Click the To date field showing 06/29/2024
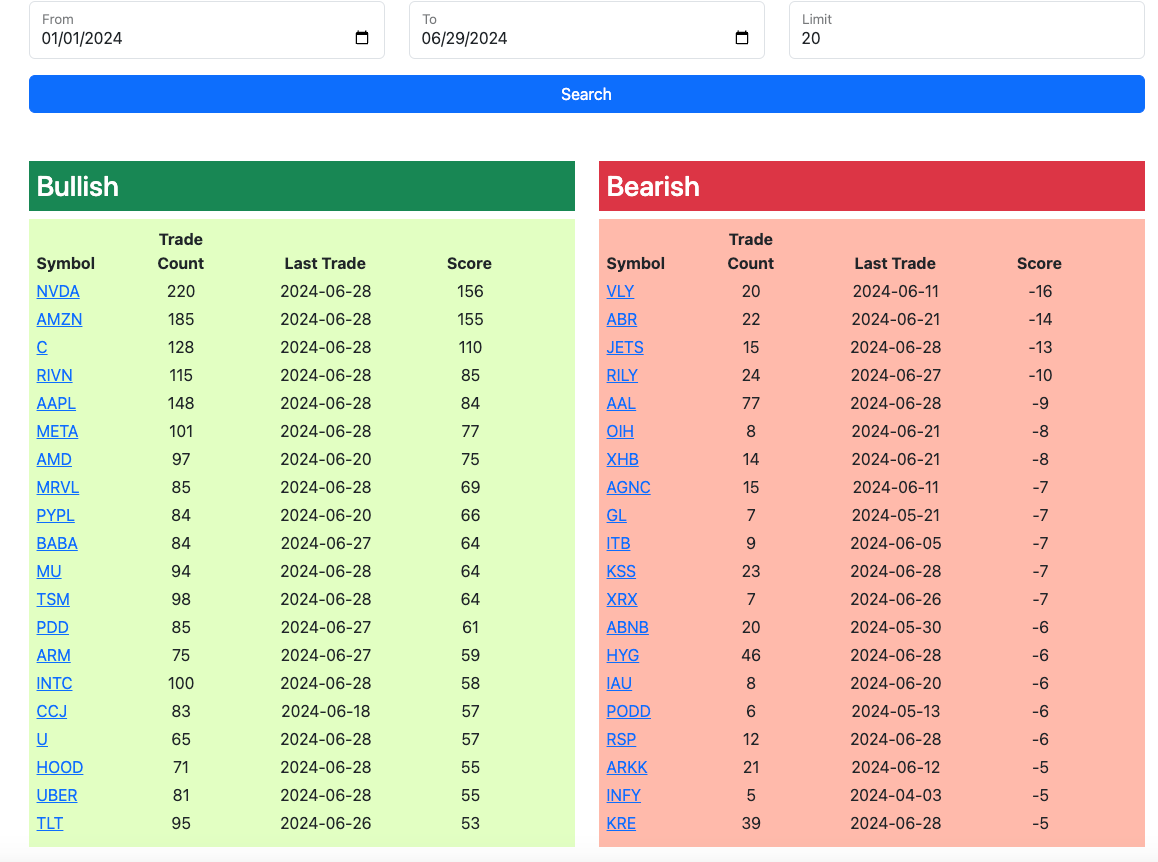1158x862 pixels. click(586, 30)
